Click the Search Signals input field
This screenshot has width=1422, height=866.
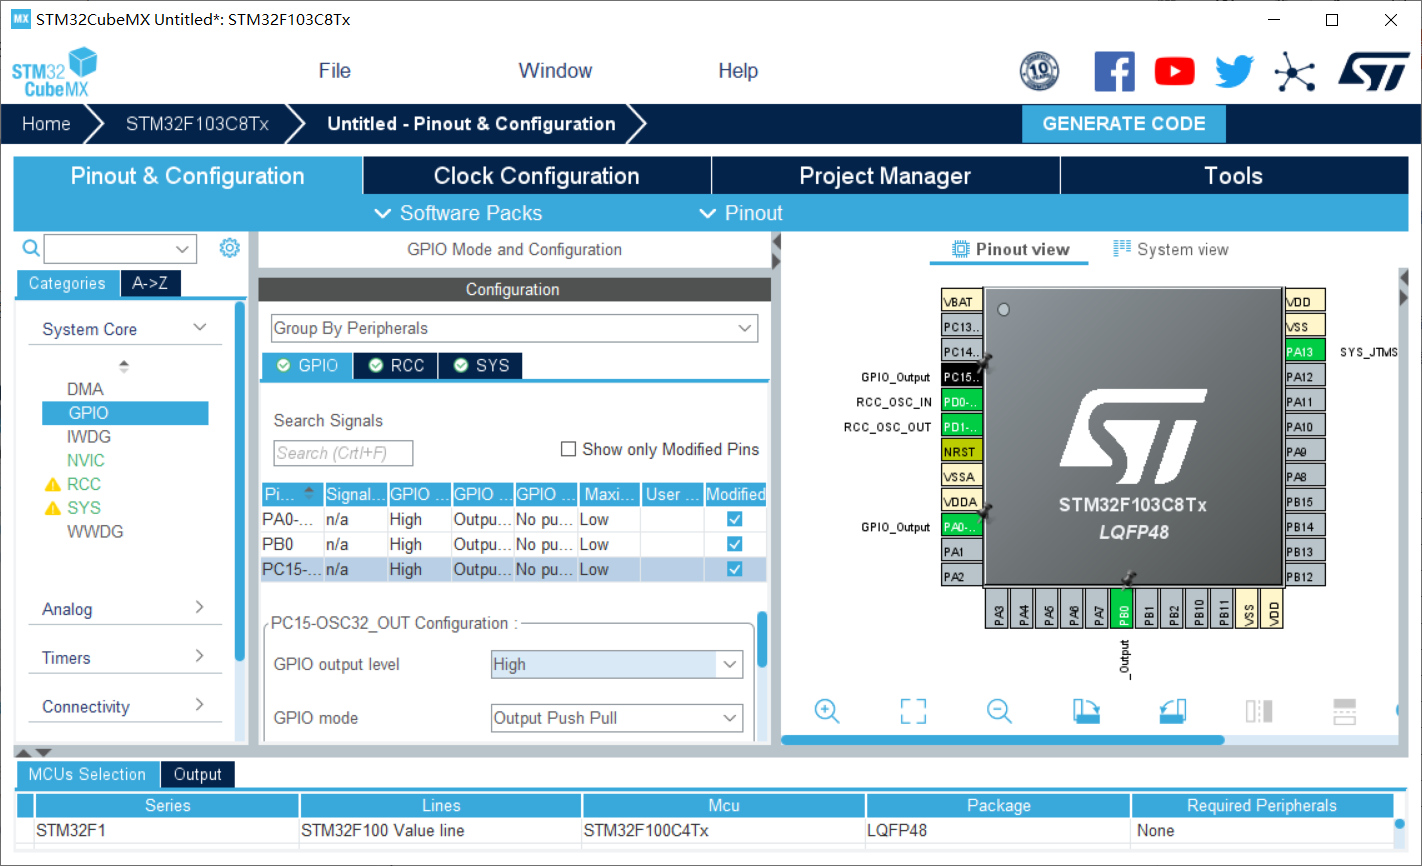tap(343, 453)
